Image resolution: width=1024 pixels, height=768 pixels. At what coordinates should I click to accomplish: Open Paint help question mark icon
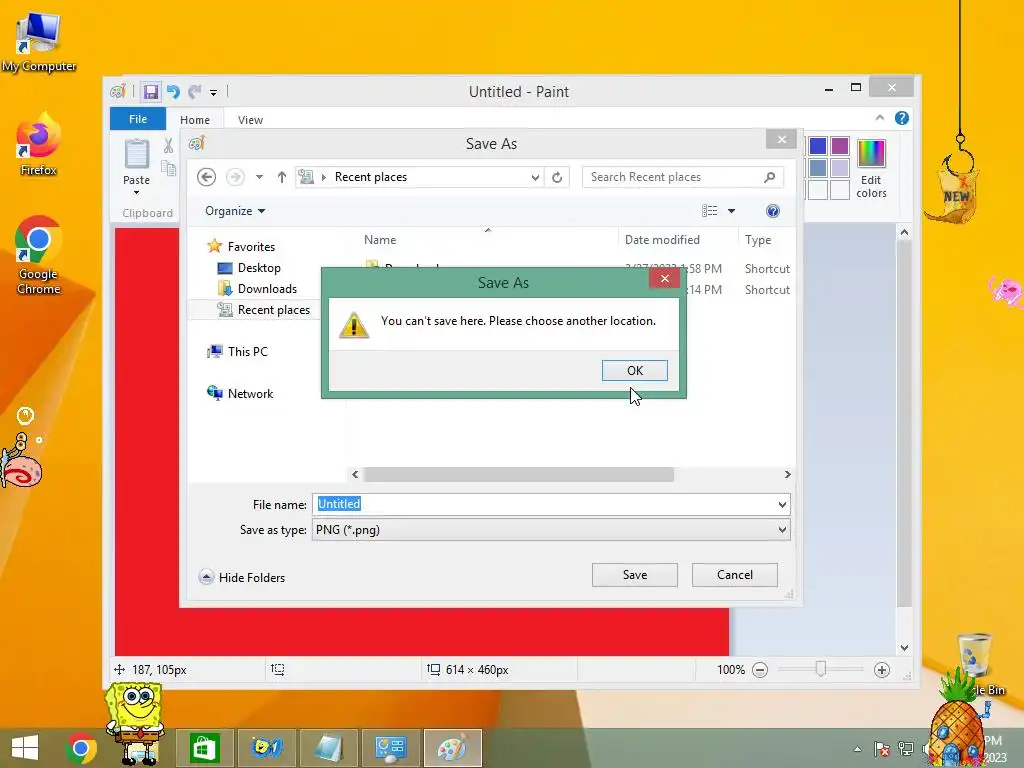click(902, 118)
